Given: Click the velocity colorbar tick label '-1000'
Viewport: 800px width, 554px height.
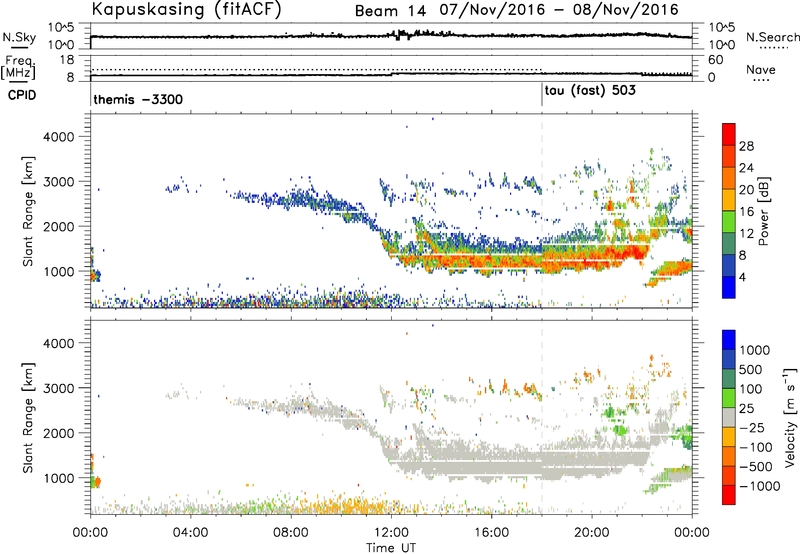Looking at the screenshot, I should pos(760,486).
